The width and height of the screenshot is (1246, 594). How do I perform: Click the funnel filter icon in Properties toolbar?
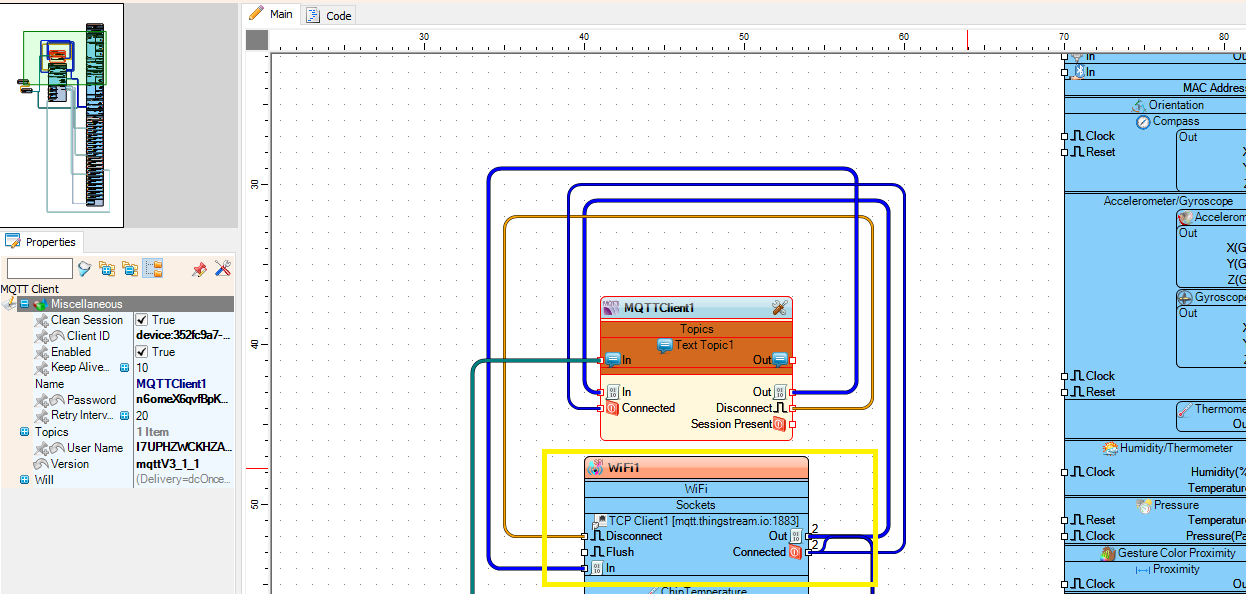[85, 268]
